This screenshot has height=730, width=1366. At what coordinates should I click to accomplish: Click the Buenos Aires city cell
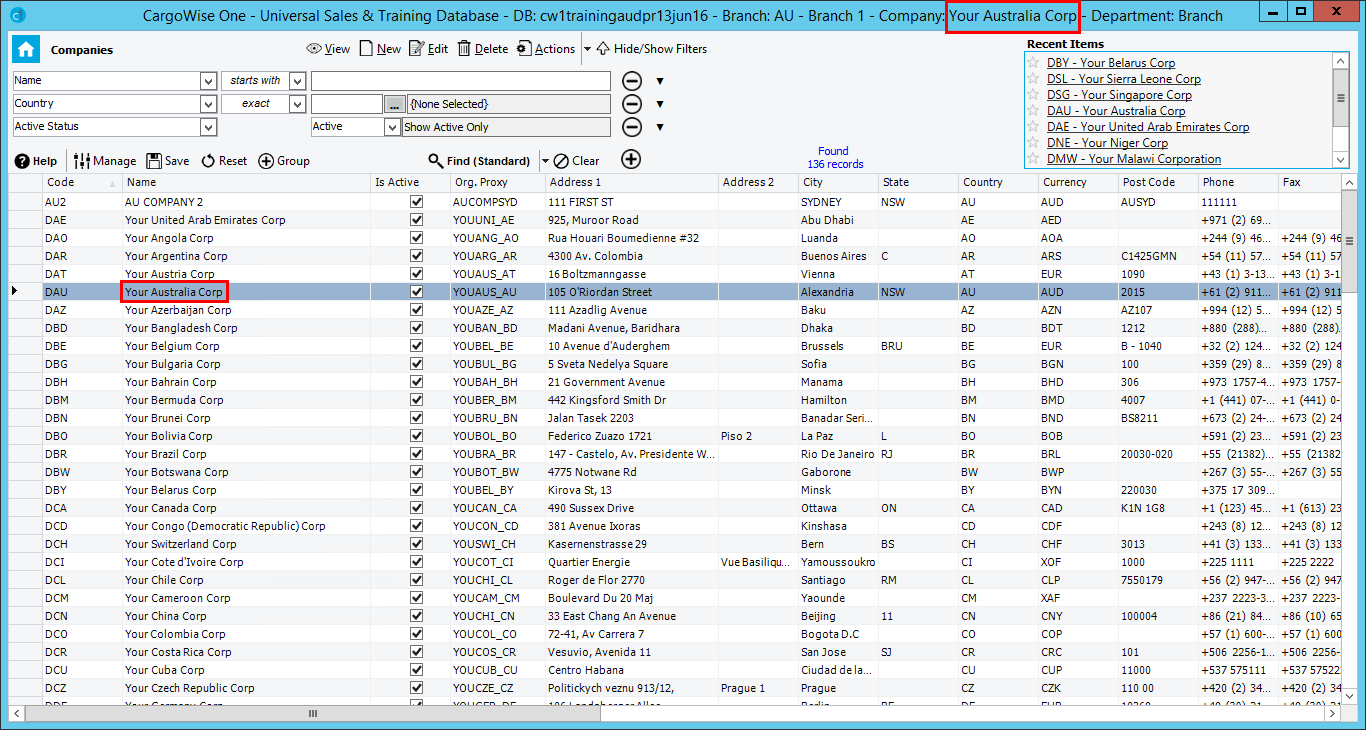[x=838, y=256]
